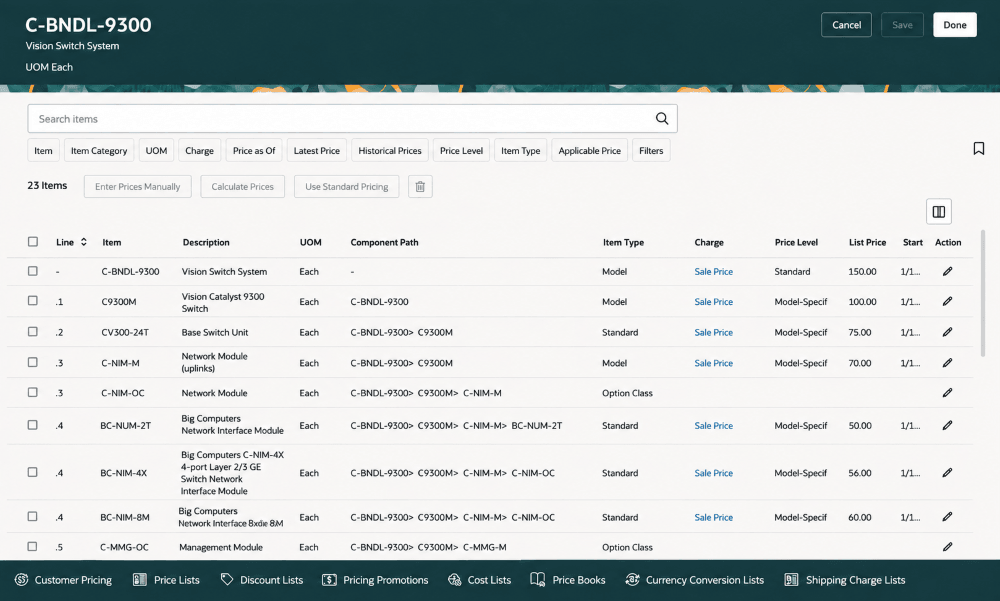1000x601 pixels.
Task: Edit the C-NIM-M row via pencil
Action: [x=948, y=363]
